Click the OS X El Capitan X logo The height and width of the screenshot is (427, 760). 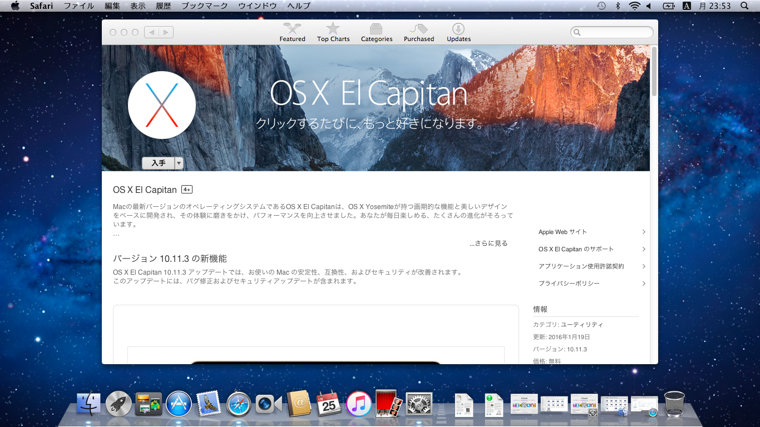click(x=162, y=105)
